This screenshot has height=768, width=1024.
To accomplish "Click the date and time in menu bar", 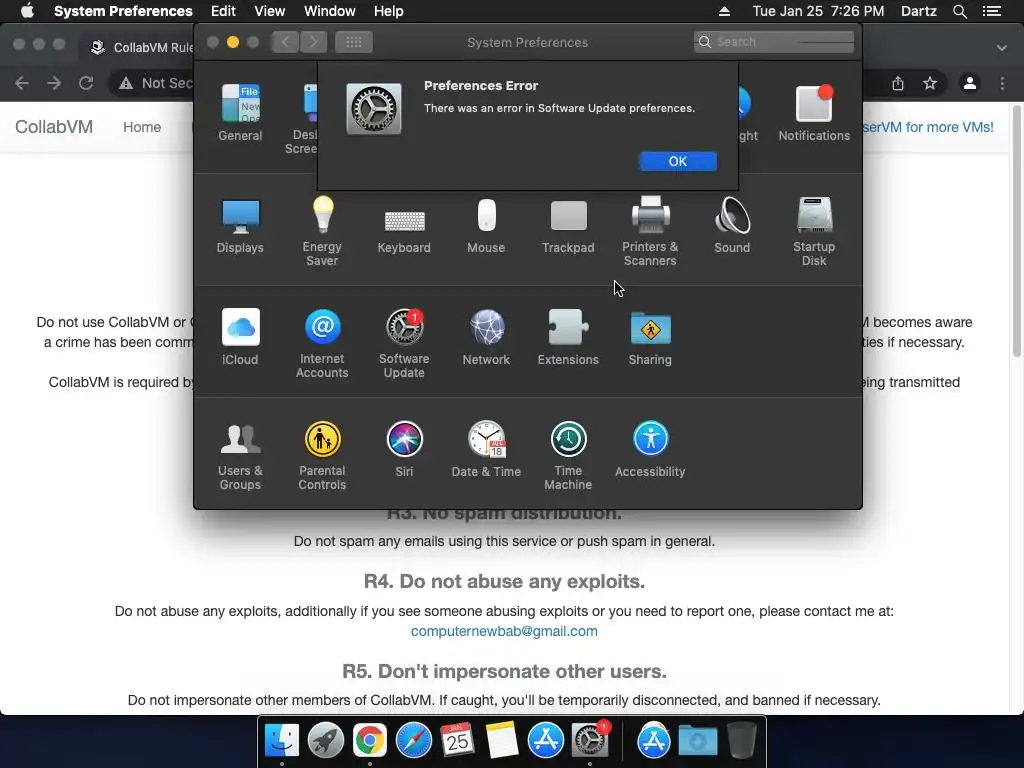I will pyautogui.click(x=818, y=11).
